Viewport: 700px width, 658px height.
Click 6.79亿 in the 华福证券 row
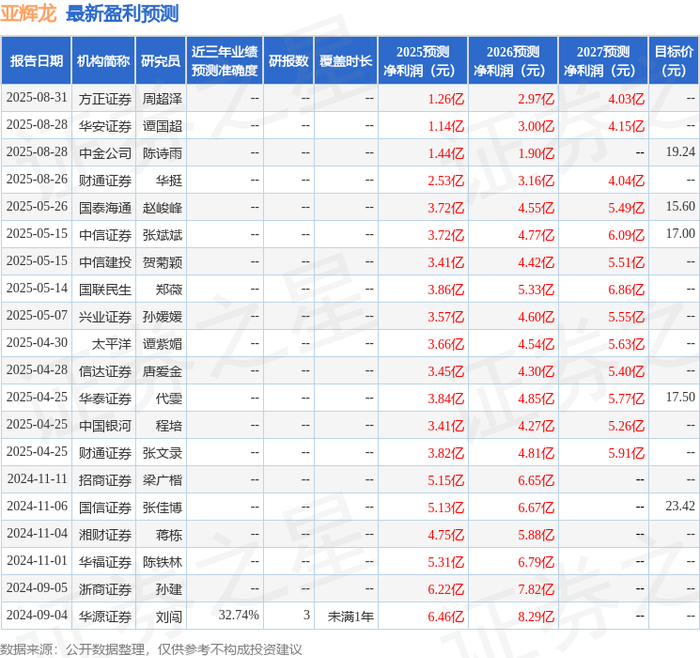(536, 562)
